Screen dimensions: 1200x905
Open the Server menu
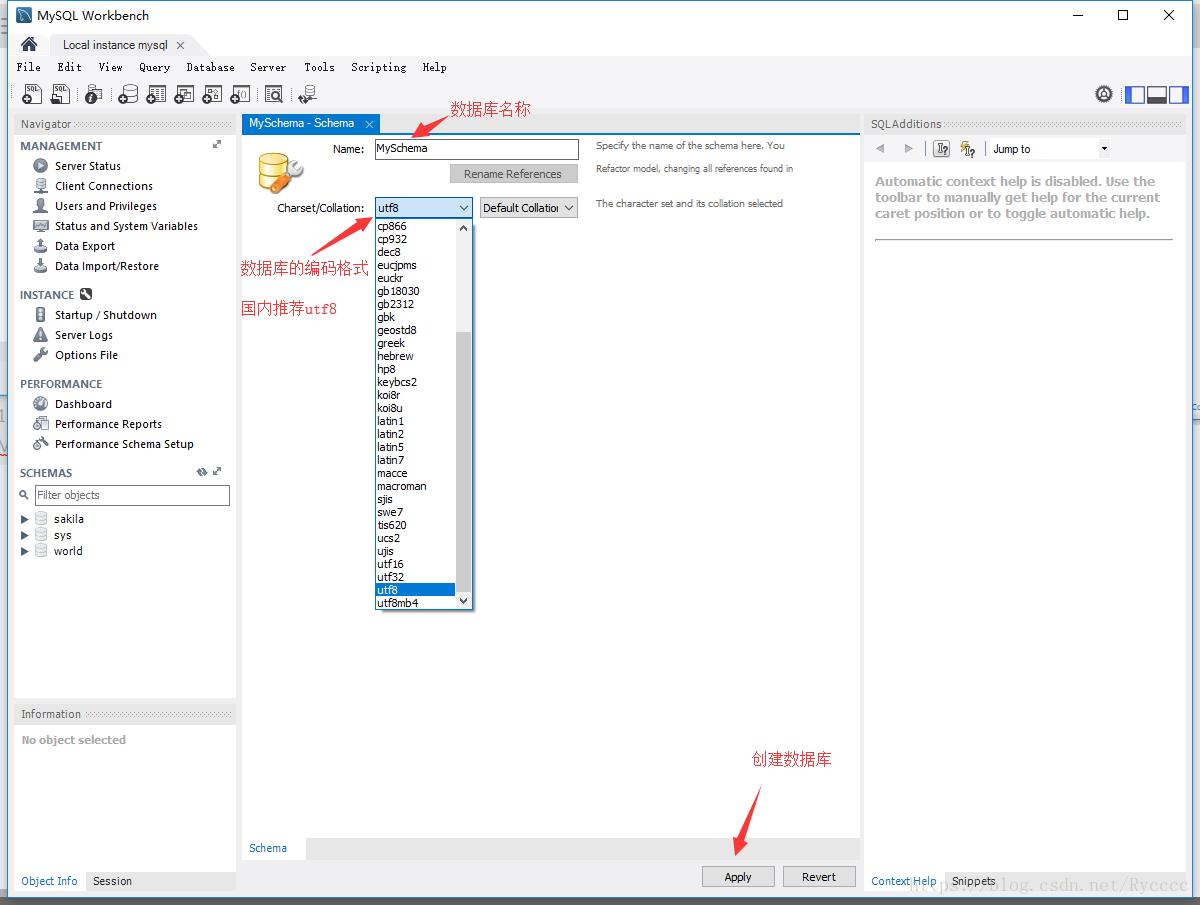point(268,67)
